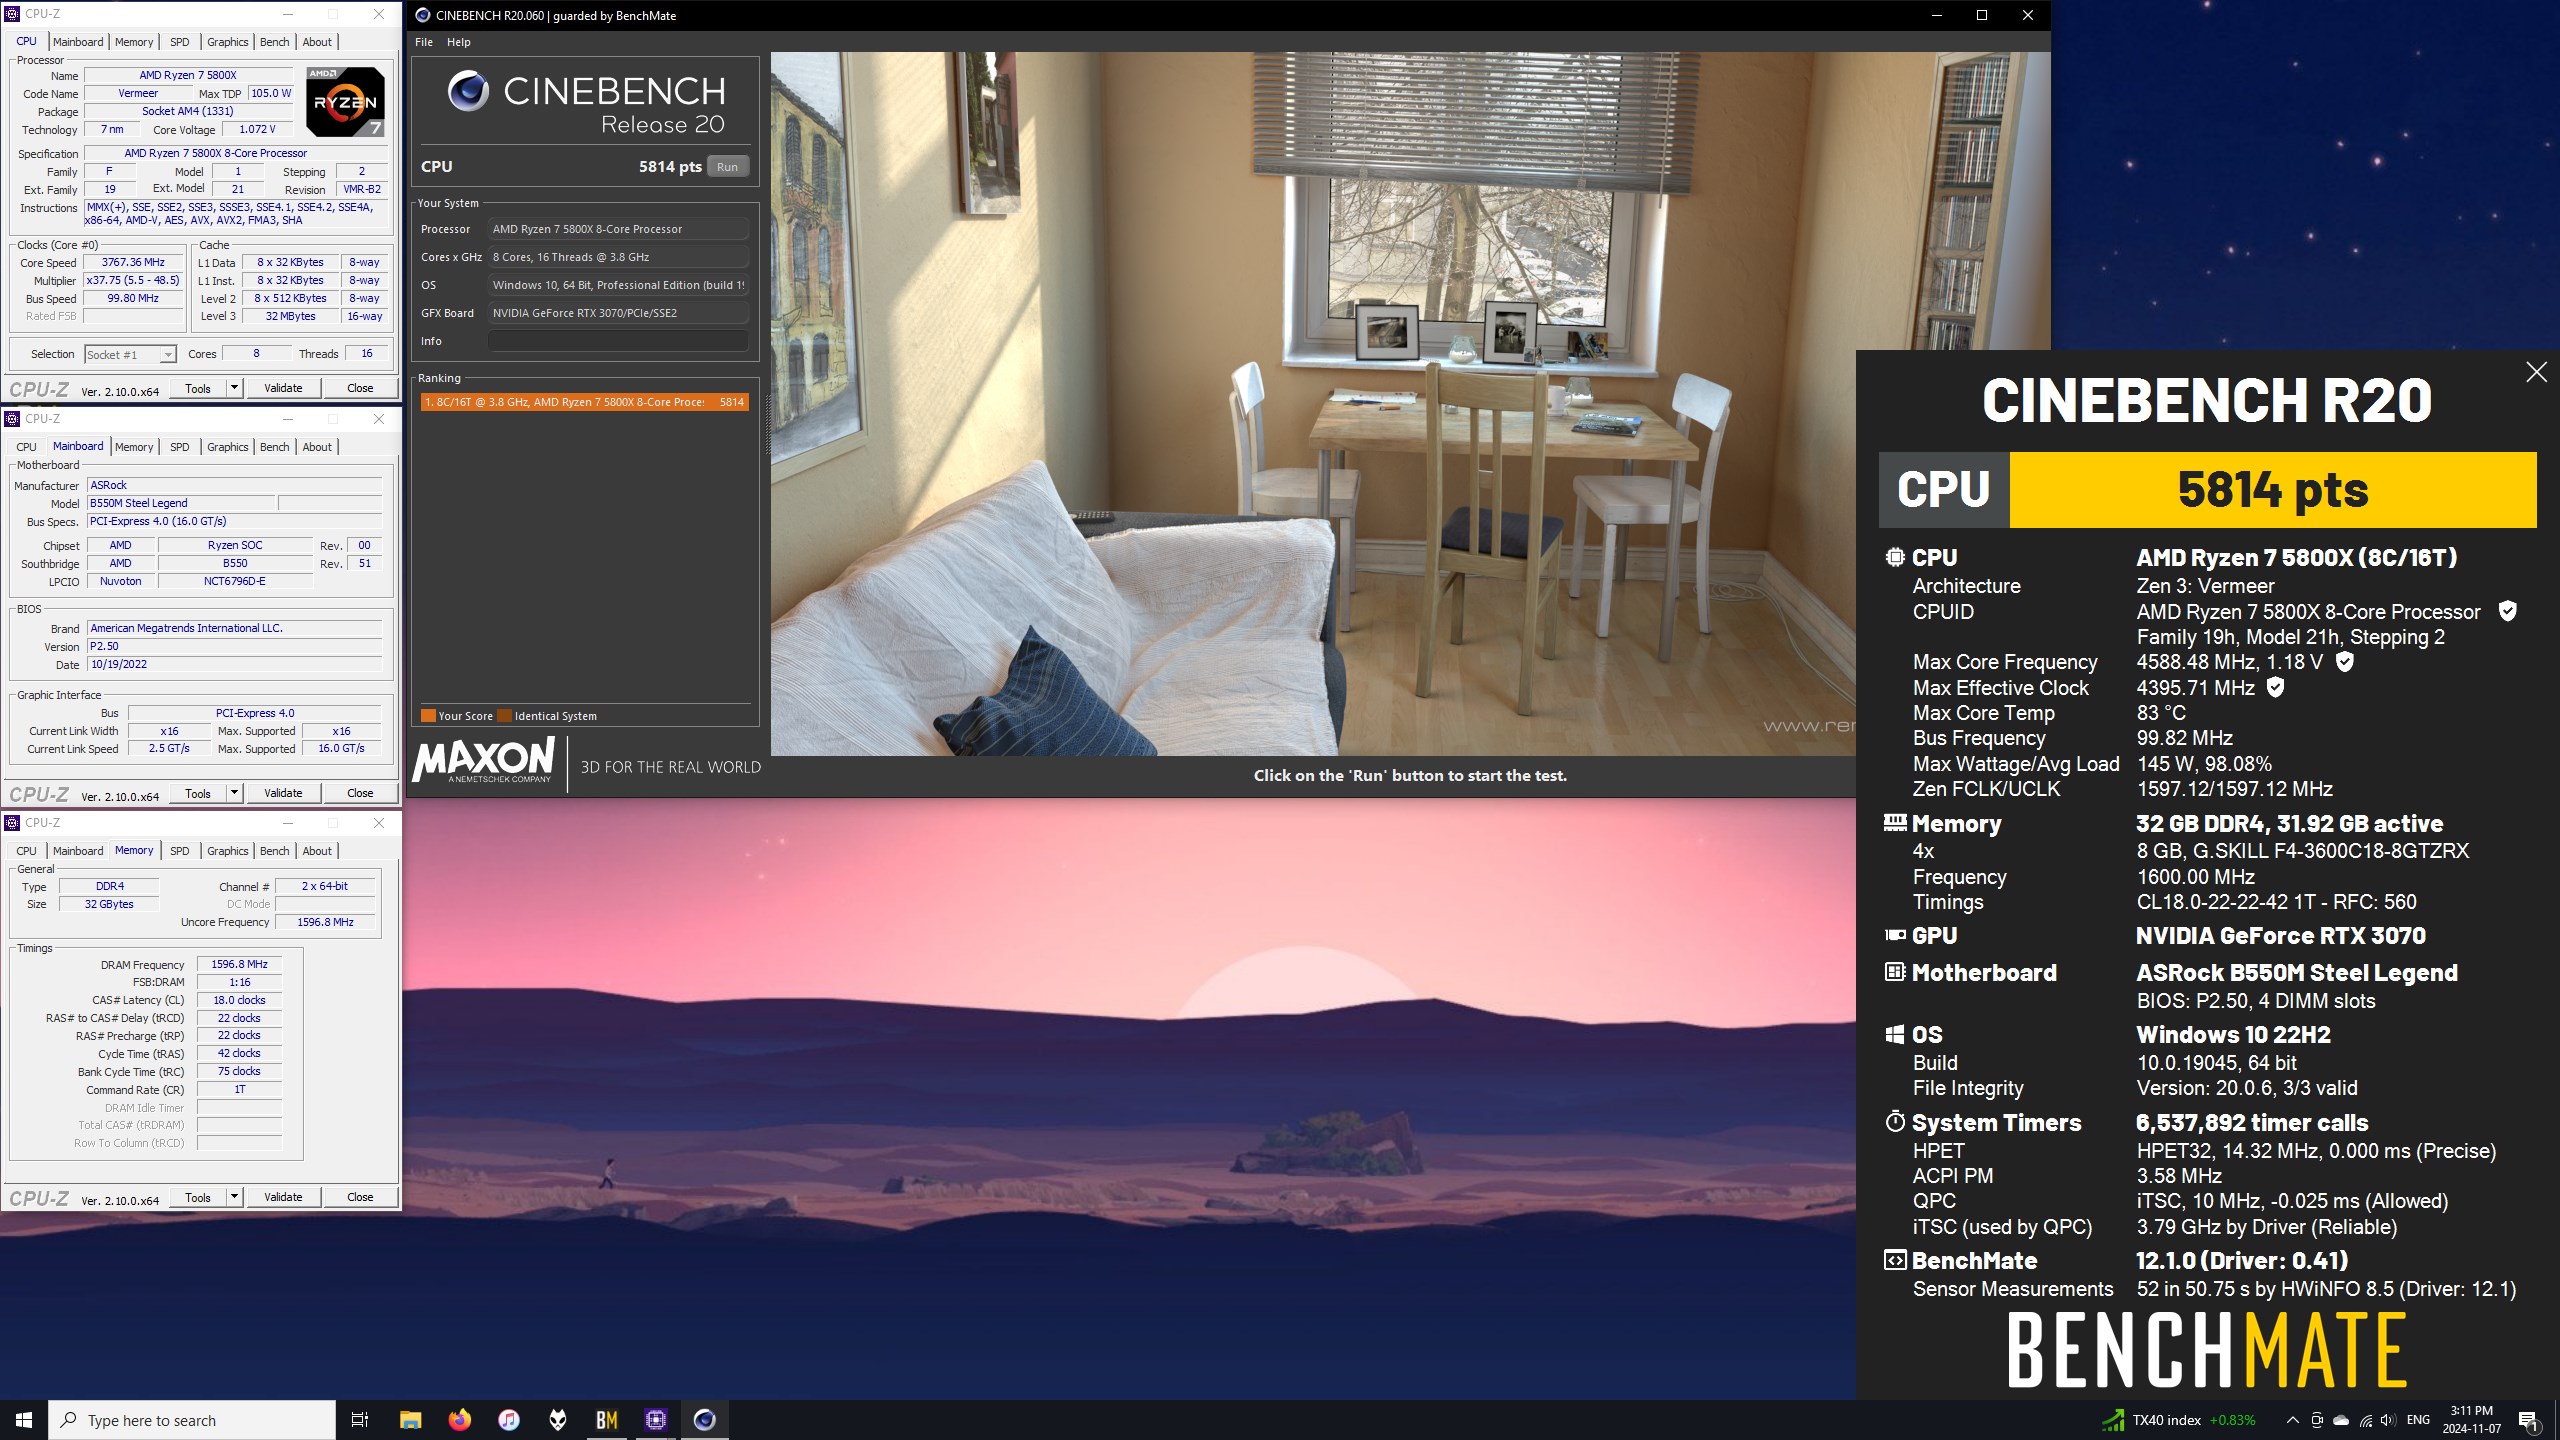
Task: Open OneDrive cloud tray icon
Action: point(2341,1420)
